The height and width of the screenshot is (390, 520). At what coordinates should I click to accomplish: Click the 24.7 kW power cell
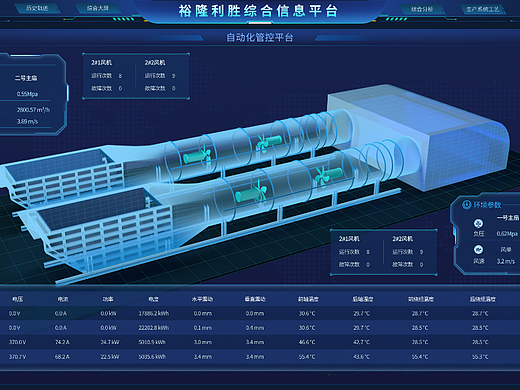pos(110,342)
